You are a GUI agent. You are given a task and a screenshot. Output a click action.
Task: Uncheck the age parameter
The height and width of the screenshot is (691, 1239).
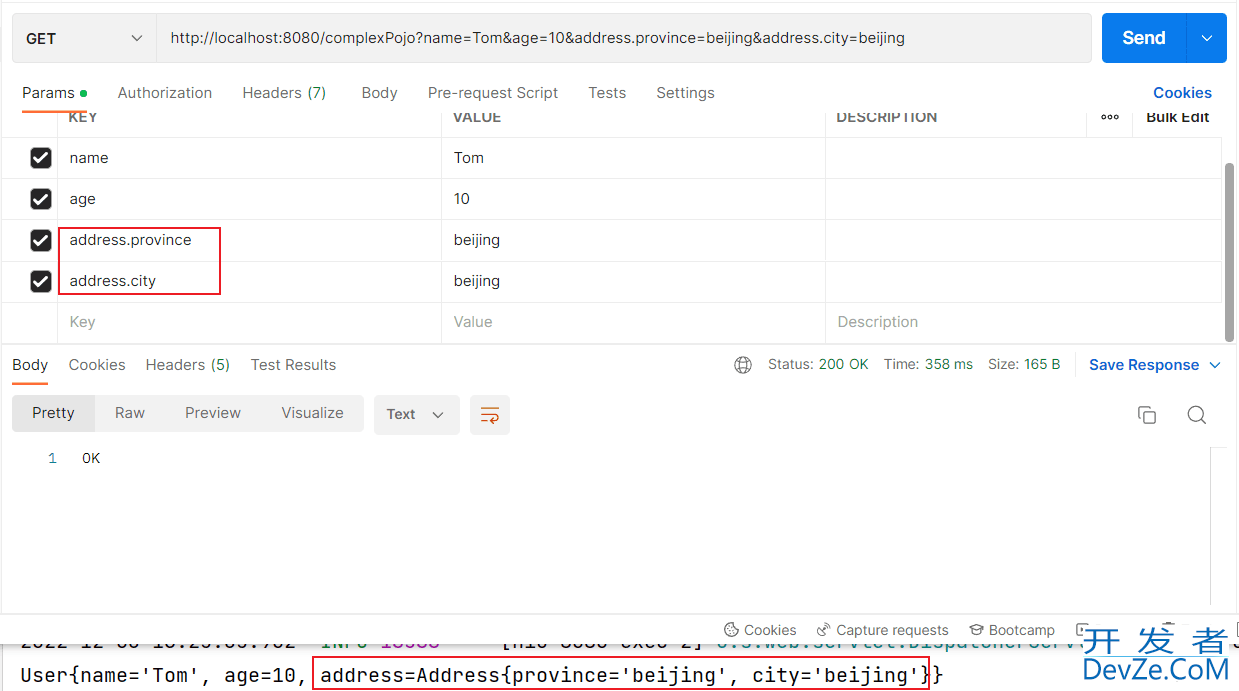(41, 199)
